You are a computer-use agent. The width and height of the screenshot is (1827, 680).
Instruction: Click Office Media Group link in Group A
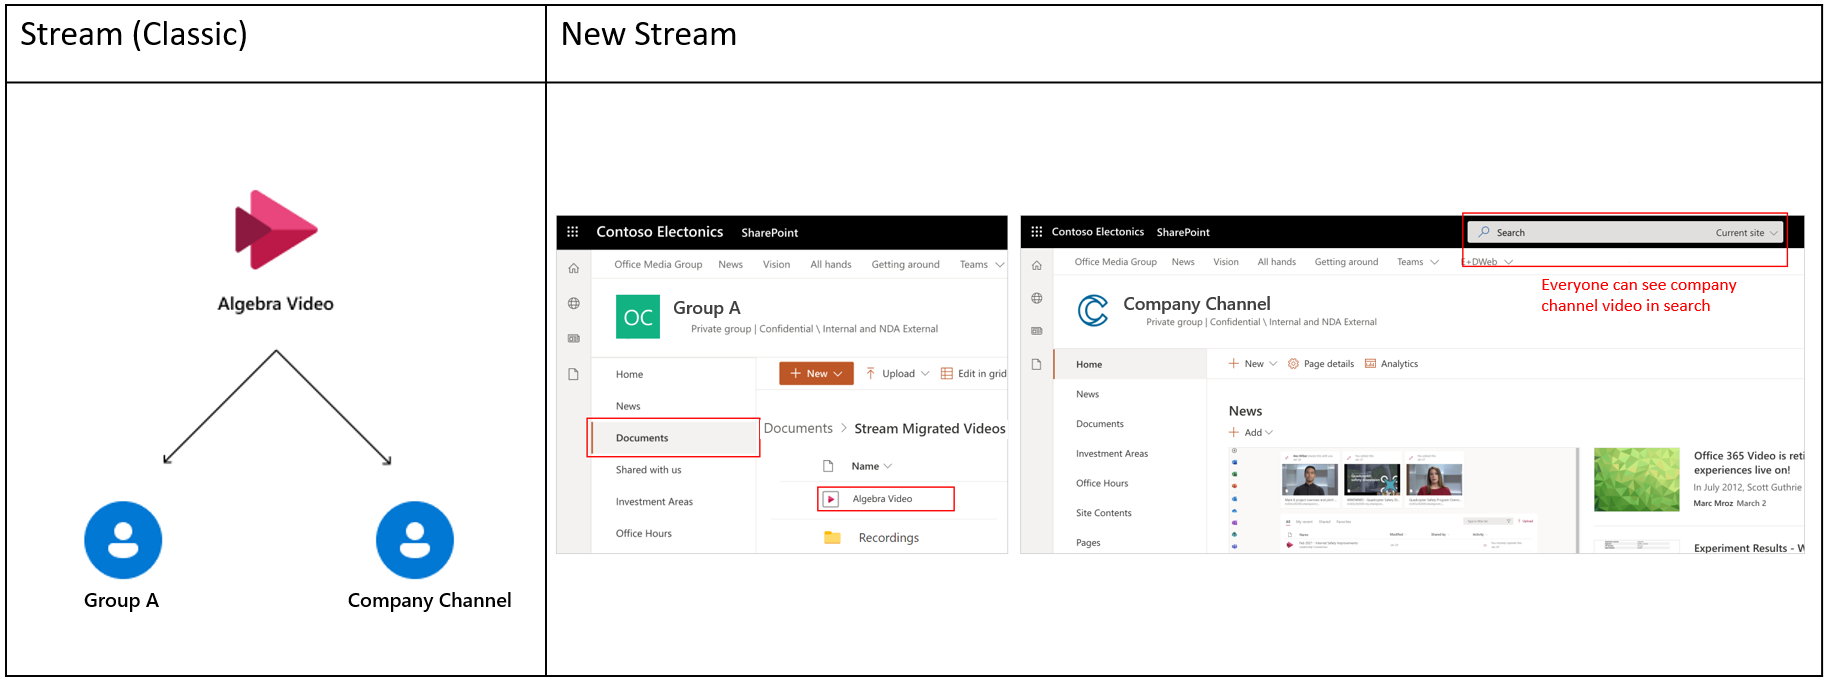[x=658, y=265]
